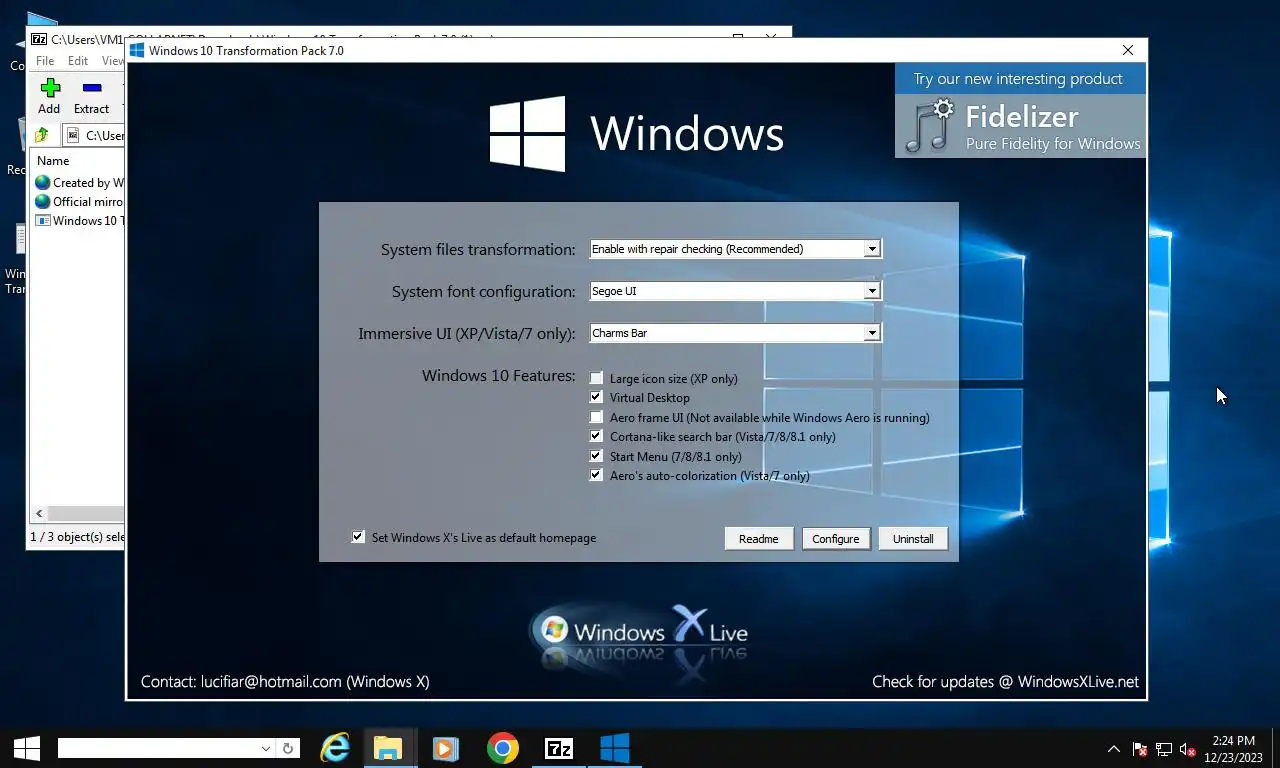Click the Uninstall button
Image resolution: width=1280 pixels, height=768 pixels.
(x=913, y=538)
